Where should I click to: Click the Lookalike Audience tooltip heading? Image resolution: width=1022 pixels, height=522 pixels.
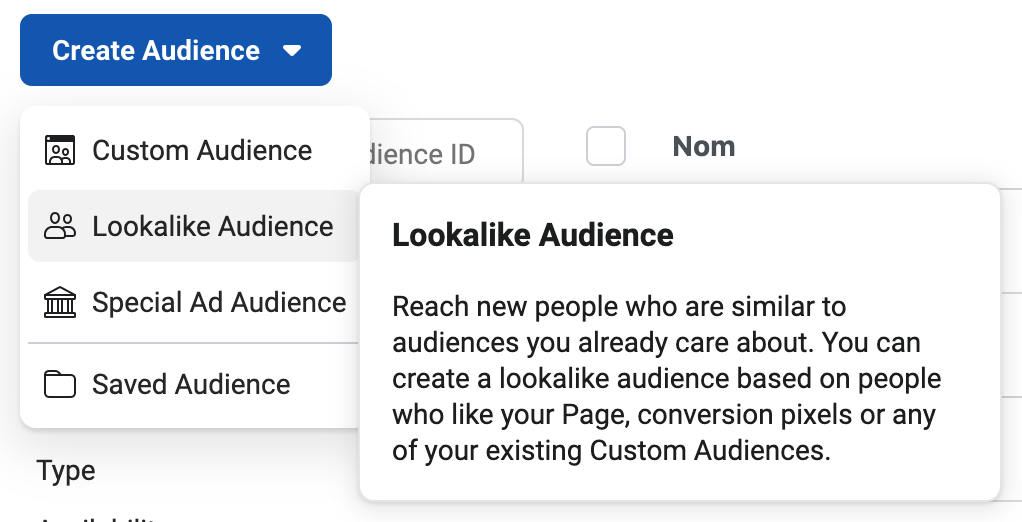(x=532, y=235)
